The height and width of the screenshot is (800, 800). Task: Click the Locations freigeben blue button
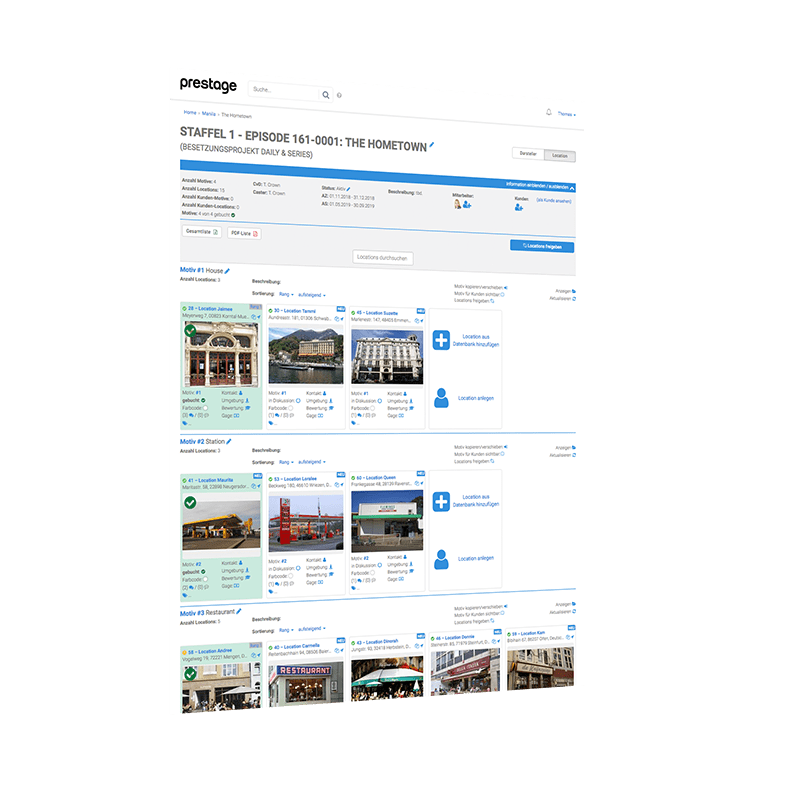click(x=542, y=246)
